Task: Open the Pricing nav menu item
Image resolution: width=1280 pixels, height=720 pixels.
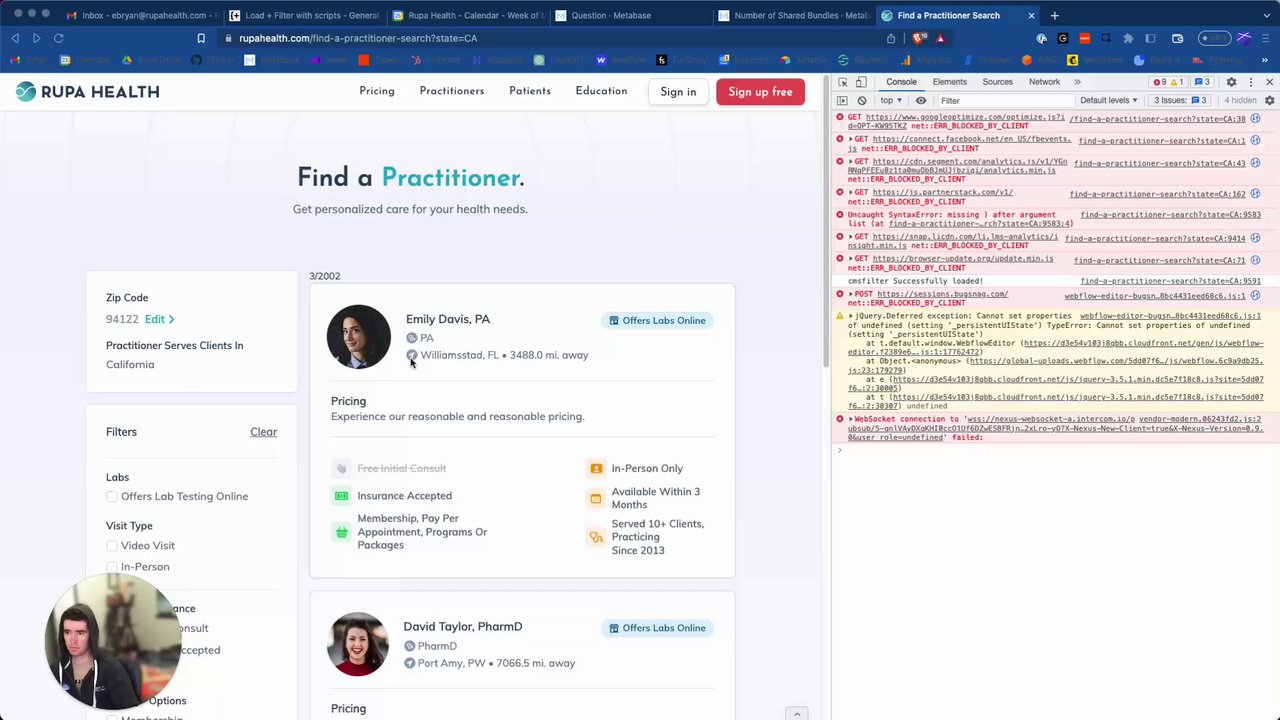Action: [377, 91]
